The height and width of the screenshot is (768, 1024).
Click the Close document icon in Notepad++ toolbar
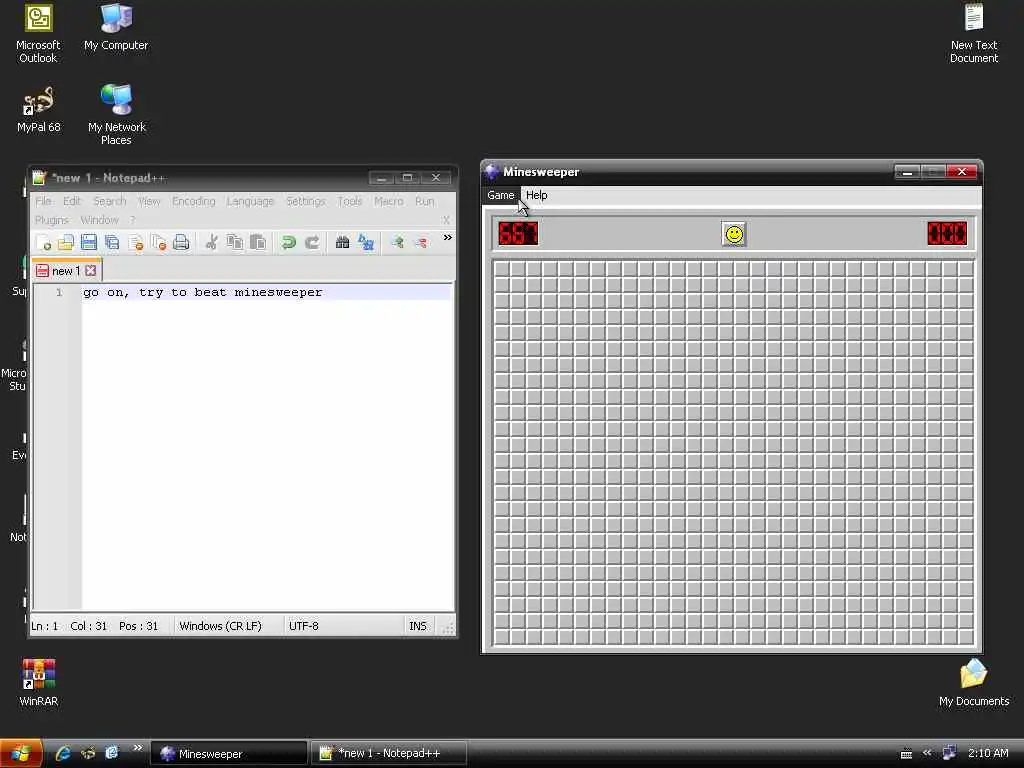tap(135, 243)
